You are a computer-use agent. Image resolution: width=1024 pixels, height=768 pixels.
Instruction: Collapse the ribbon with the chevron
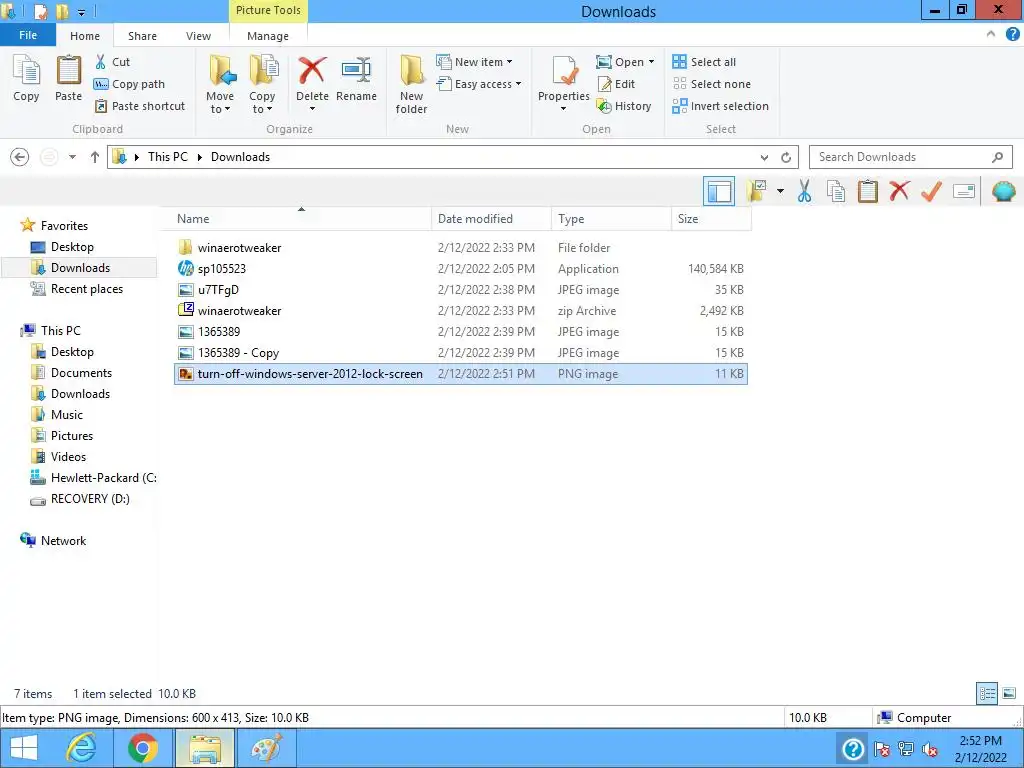point(991,34)
